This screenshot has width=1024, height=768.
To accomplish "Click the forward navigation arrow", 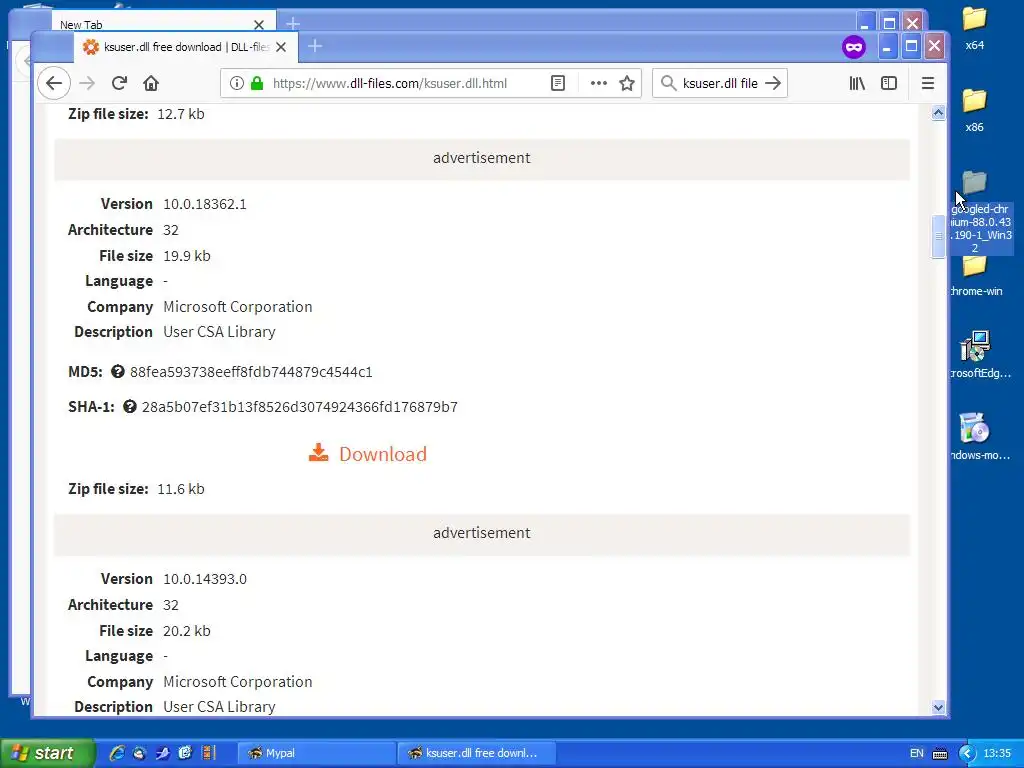I will tap(87, 83).
